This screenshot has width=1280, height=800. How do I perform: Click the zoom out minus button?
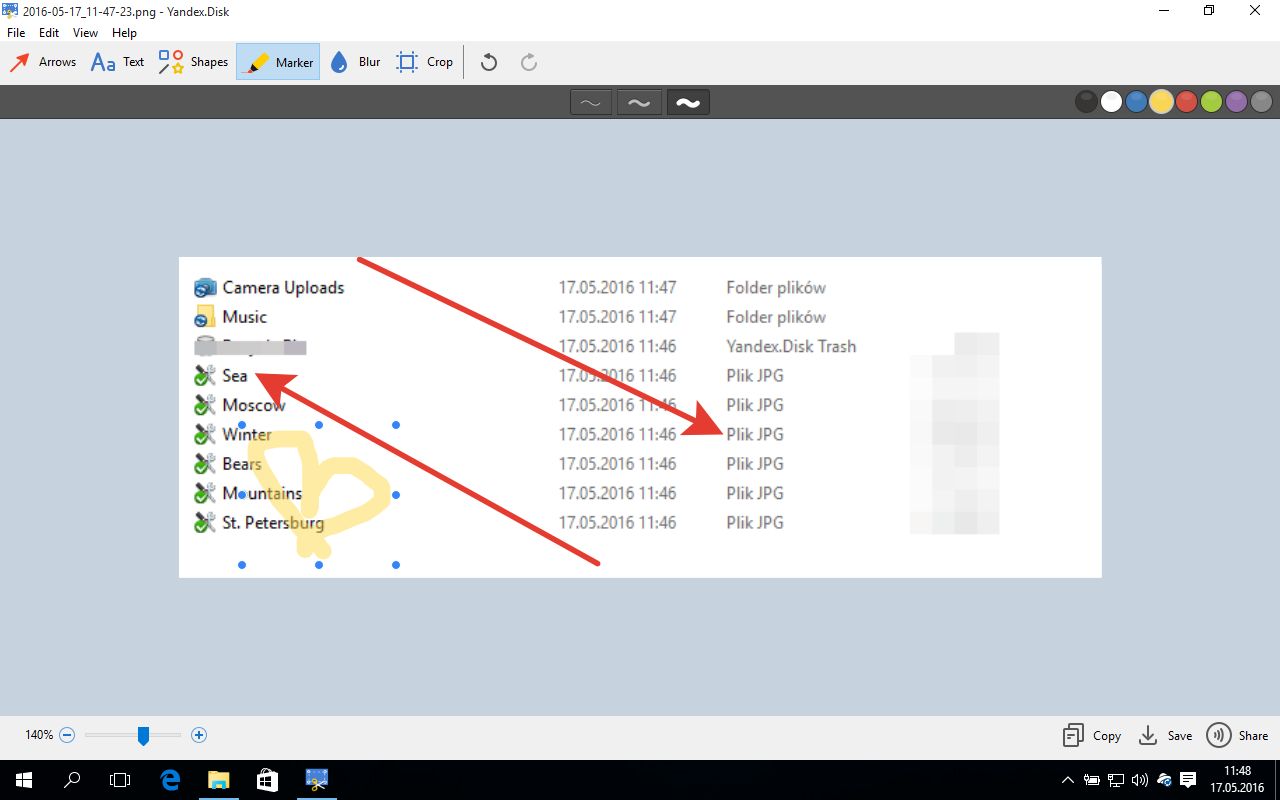(67, 735)
